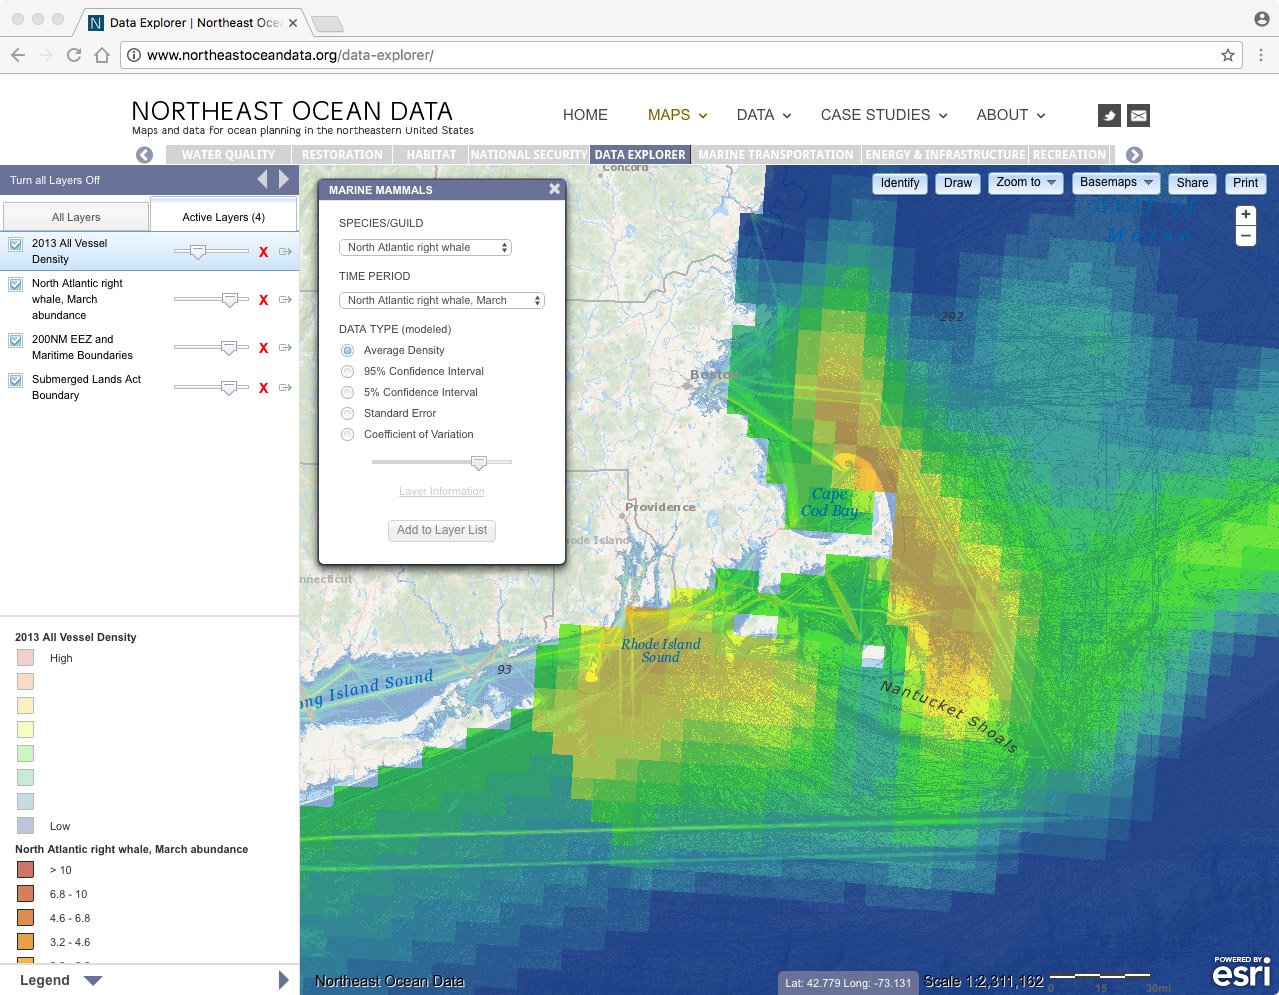Adjust Submerged Lands Act Boundary transparency slider

pyautogui.click(x=230, y=388)
